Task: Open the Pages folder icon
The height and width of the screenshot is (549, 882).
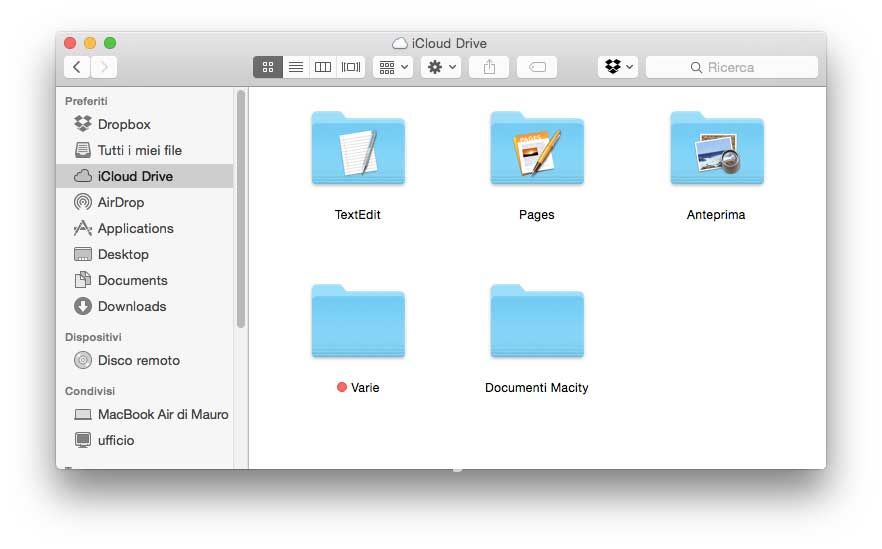Action: click(537, 148)
